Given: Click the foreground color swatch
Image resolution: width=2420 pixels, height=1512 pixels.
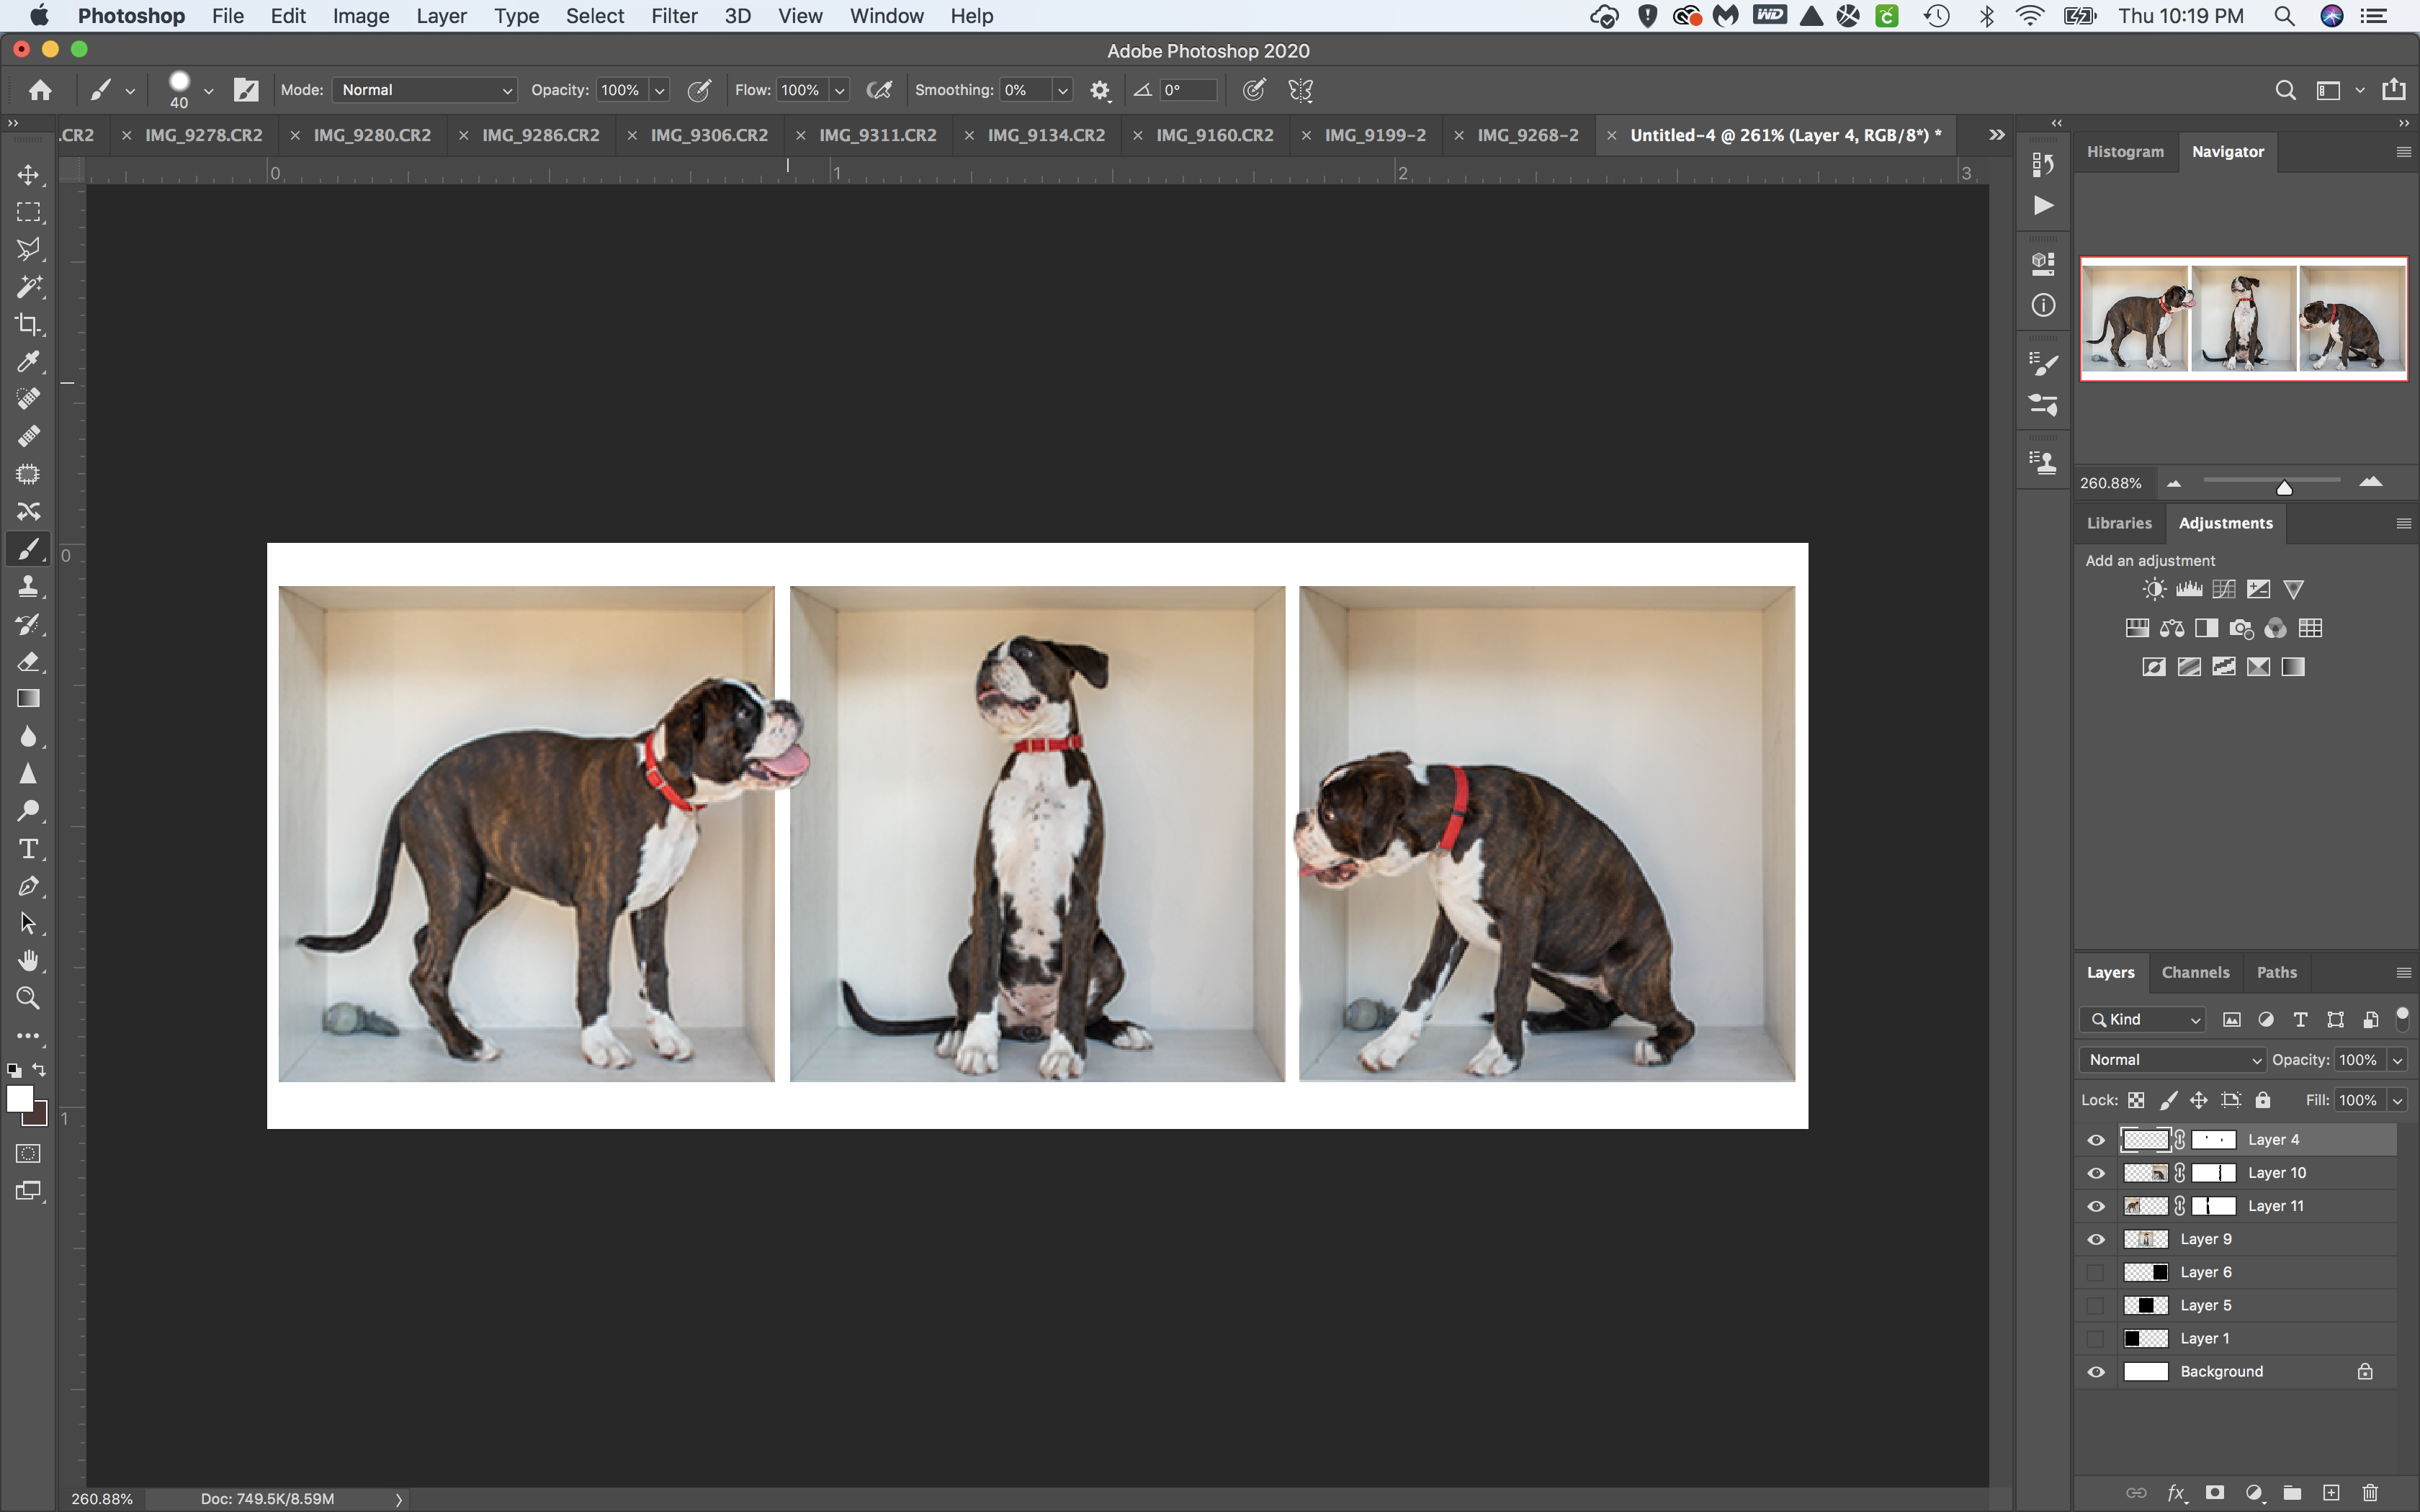Looking at the screenshot, I should click(x=19, y=1098).
